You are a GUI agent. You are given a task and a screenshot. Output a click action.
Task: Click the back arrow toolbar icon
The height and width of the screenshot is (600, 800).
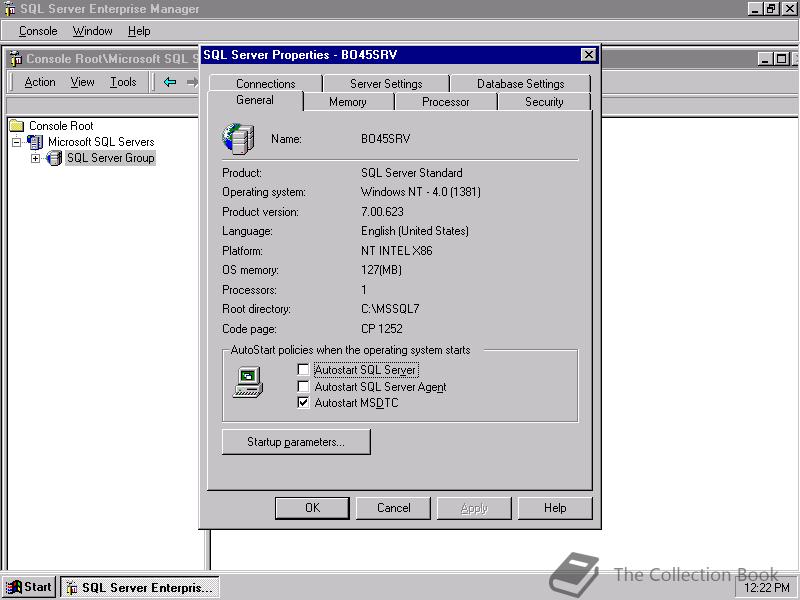(x=170, y=82)
